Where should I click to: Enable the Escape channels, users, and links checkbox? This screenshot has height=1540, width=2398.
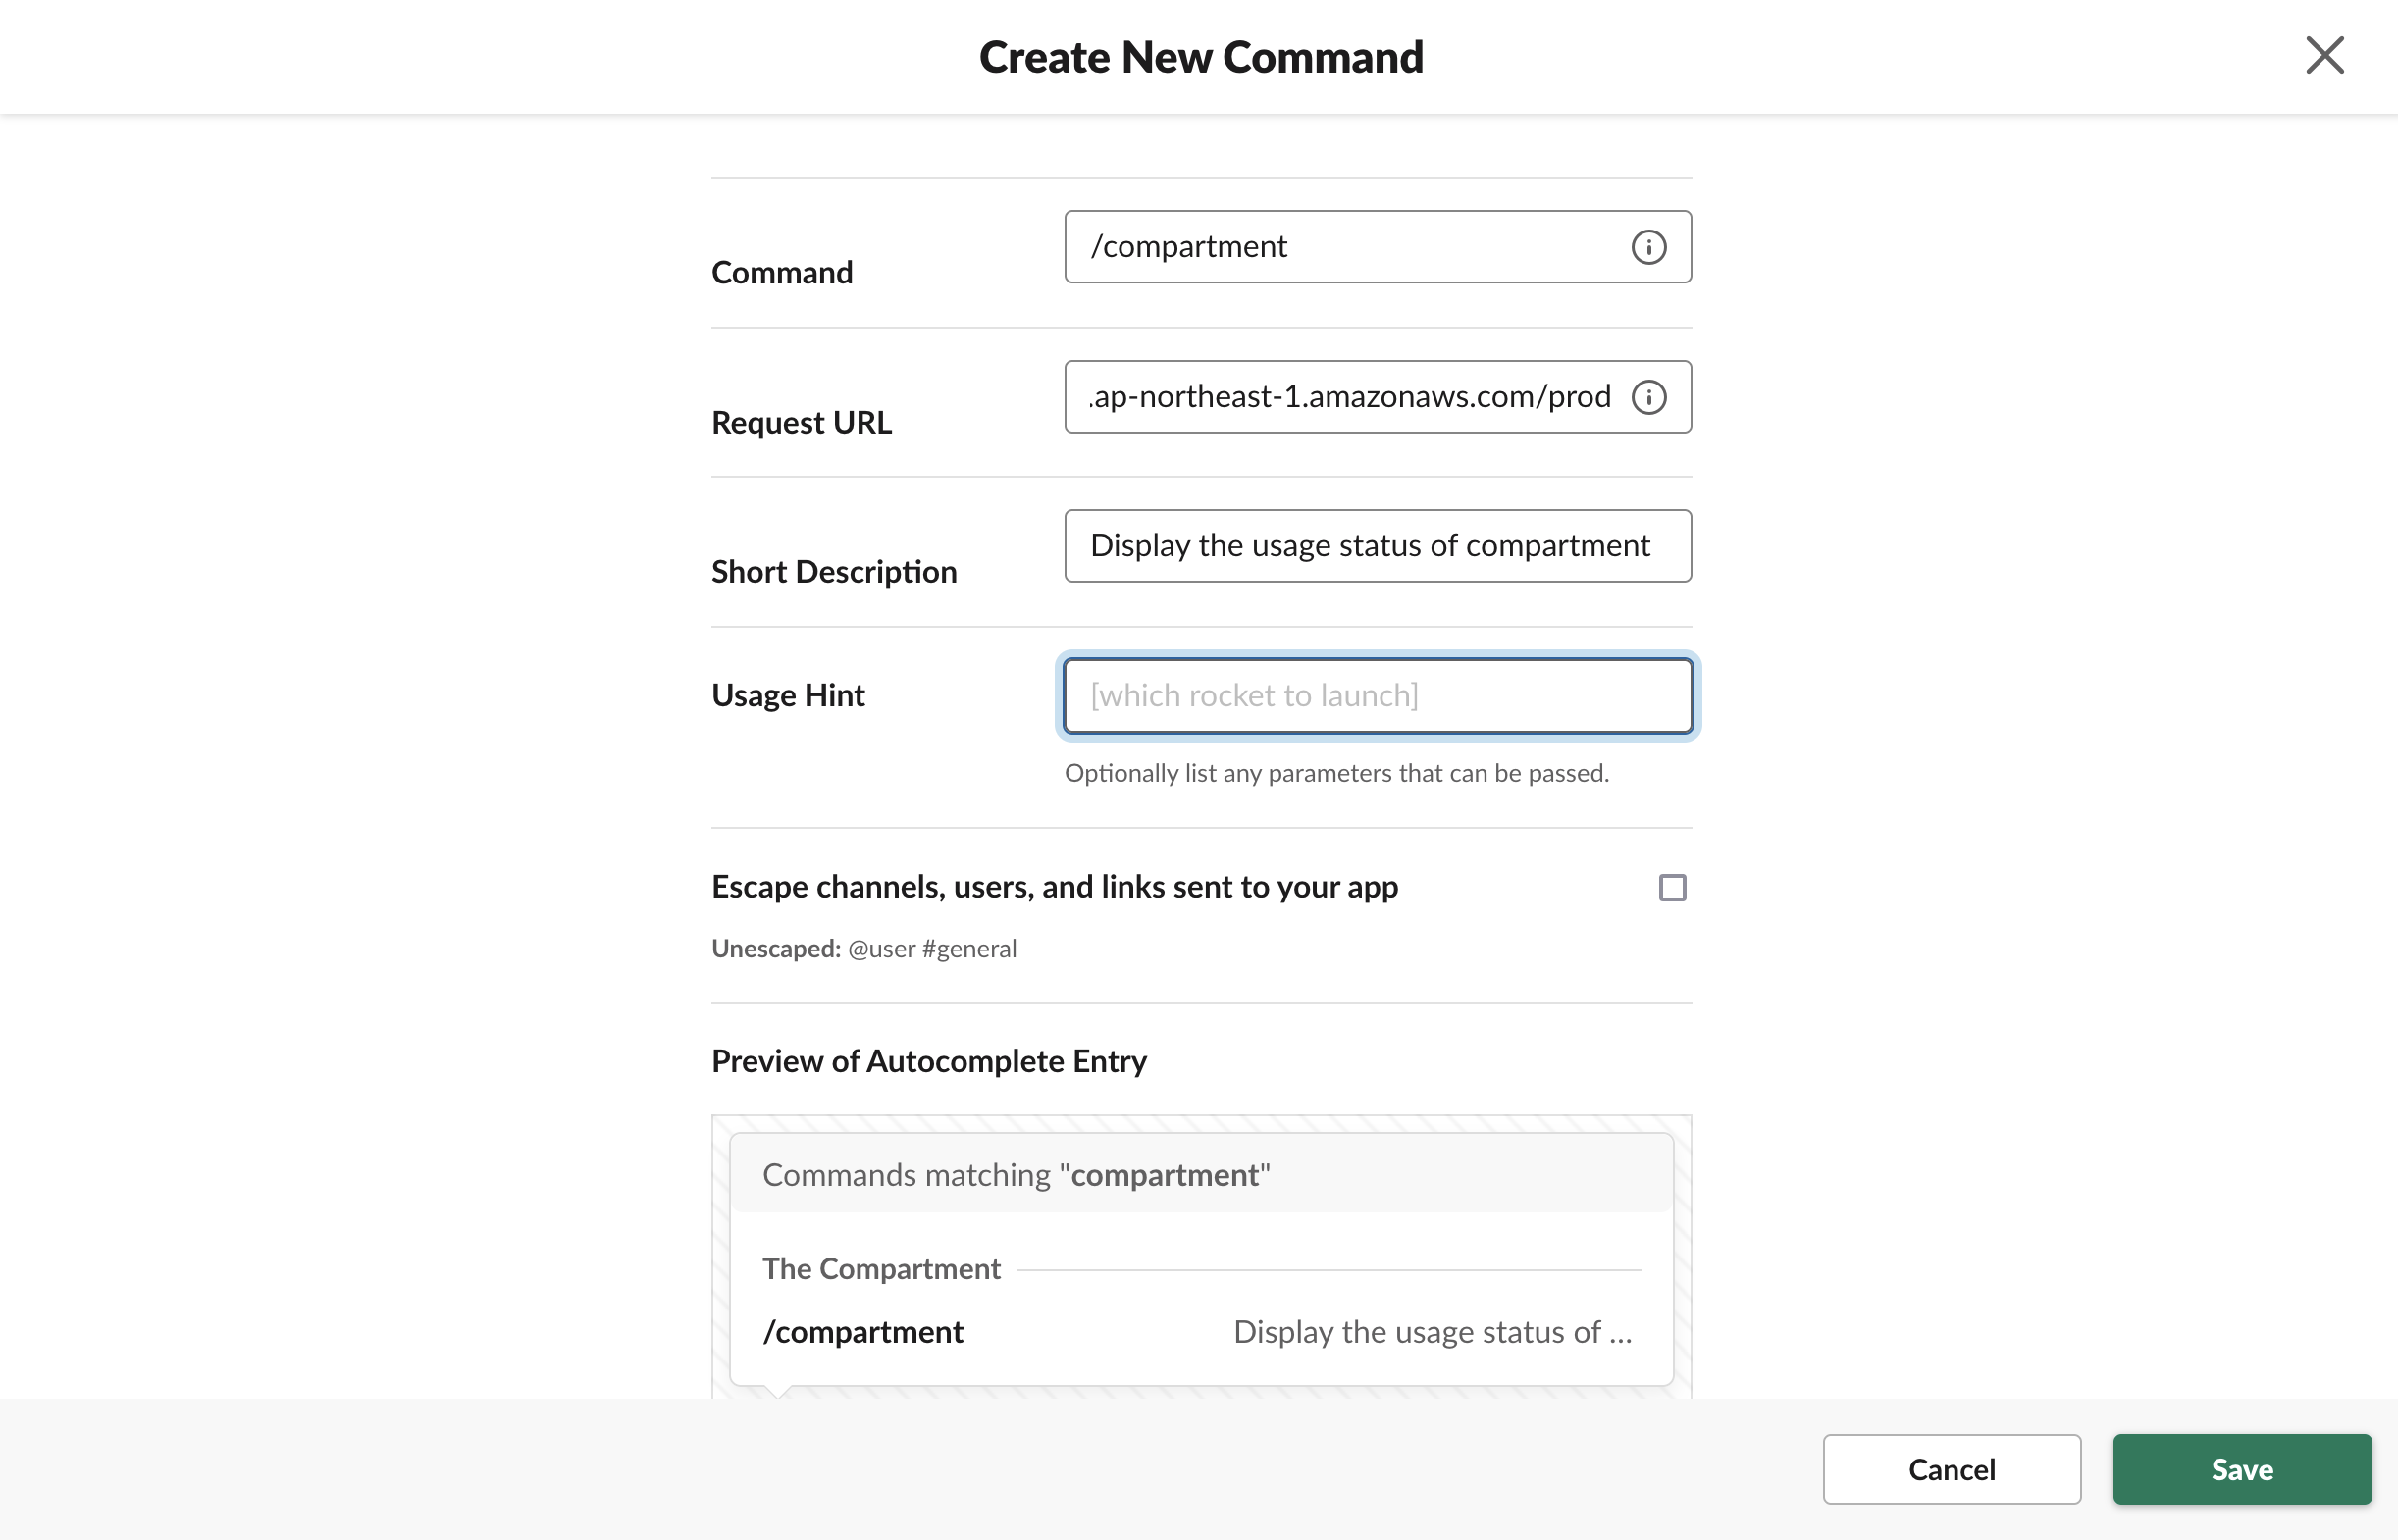coord(1673,887)
